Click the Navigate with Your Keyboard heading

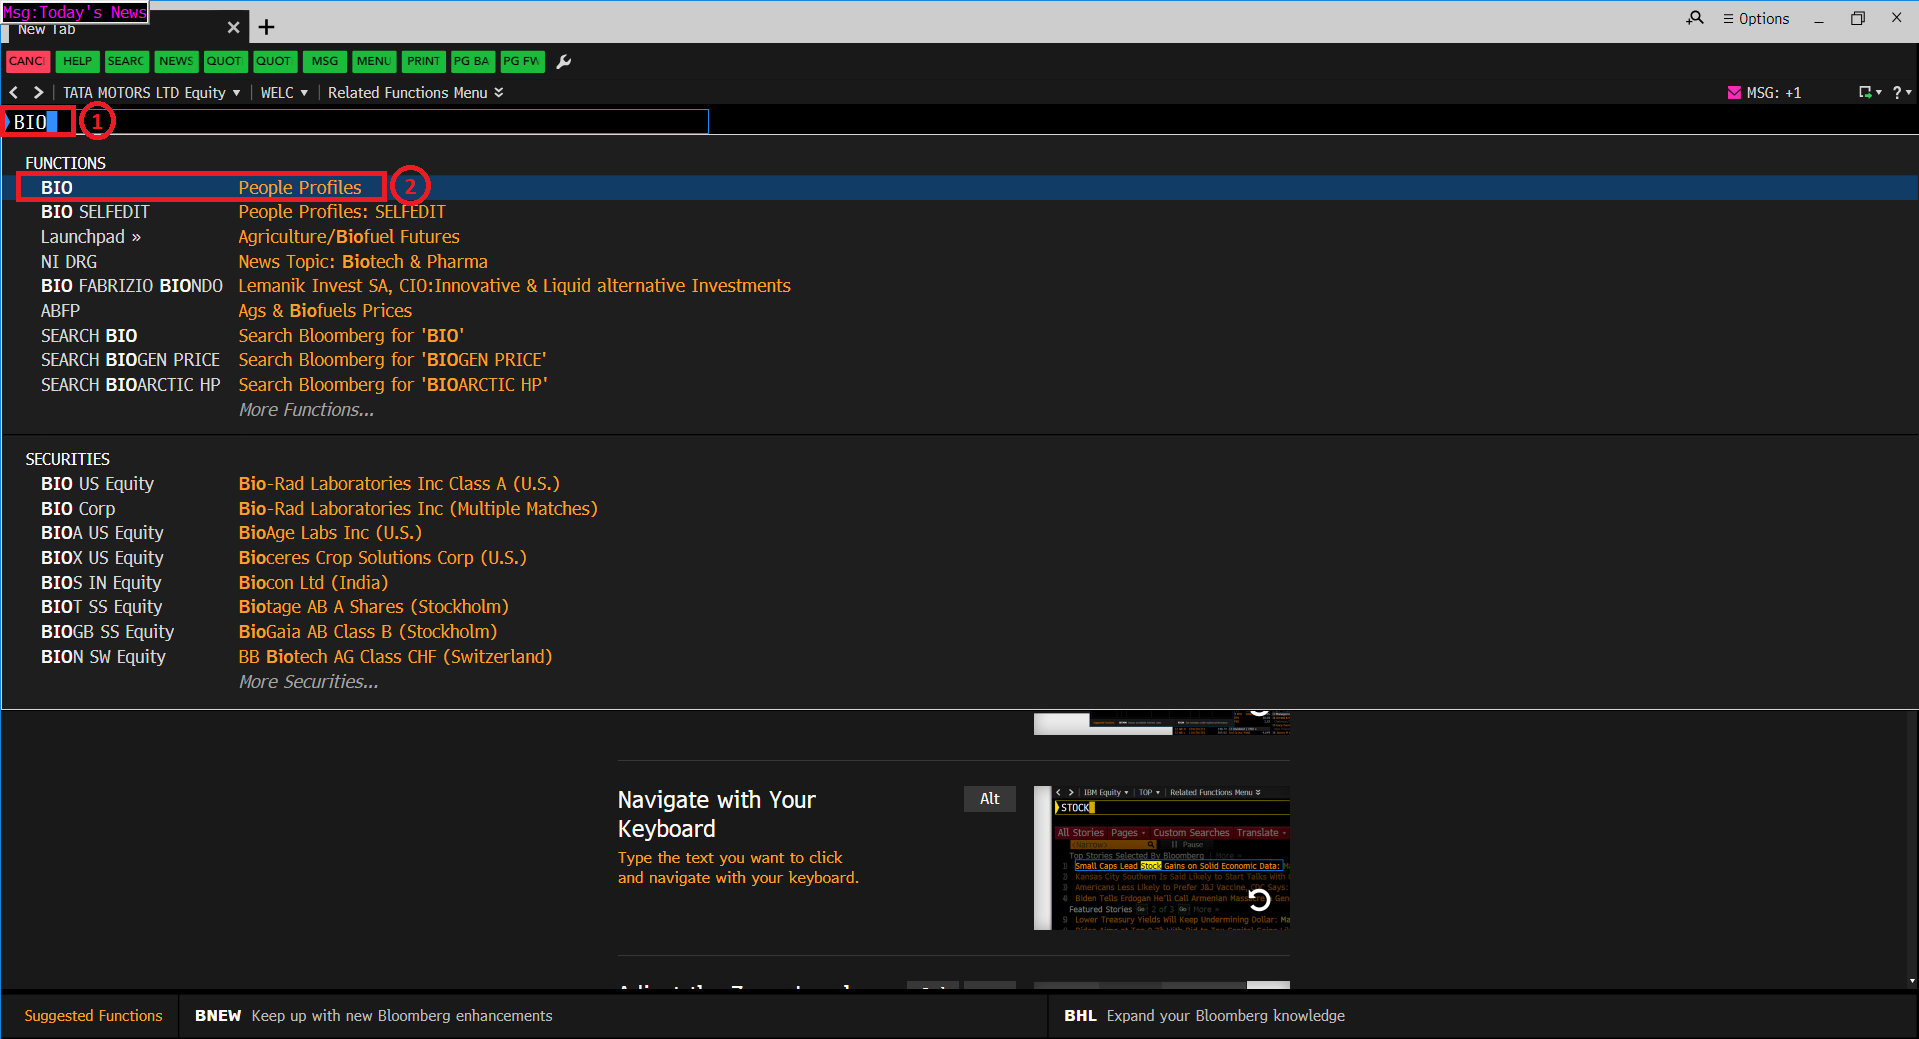click(716, 814)
